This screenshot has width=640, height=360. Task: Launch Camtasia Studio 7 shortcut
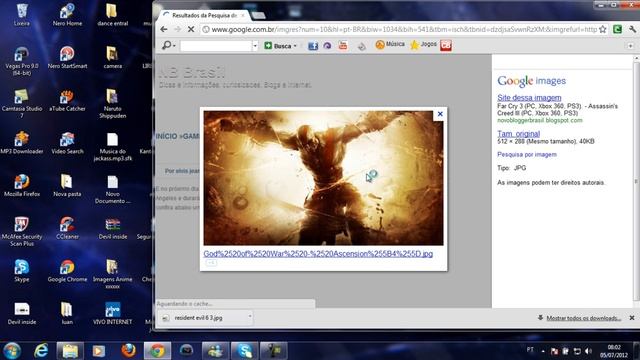click(x=22, y=104)
